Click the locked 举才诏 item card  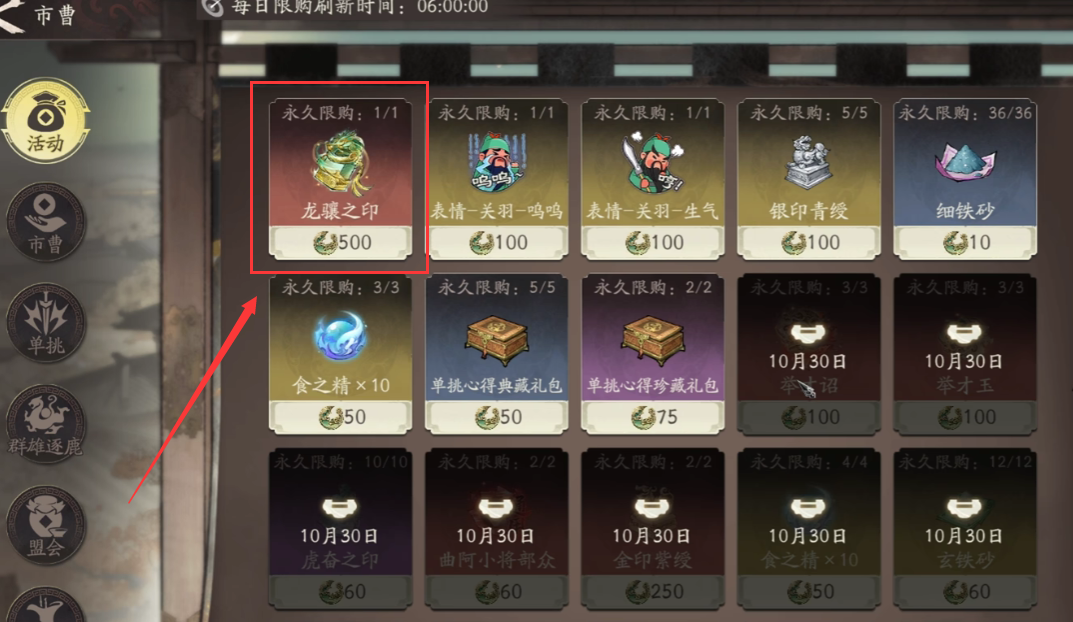click(808, 354)
